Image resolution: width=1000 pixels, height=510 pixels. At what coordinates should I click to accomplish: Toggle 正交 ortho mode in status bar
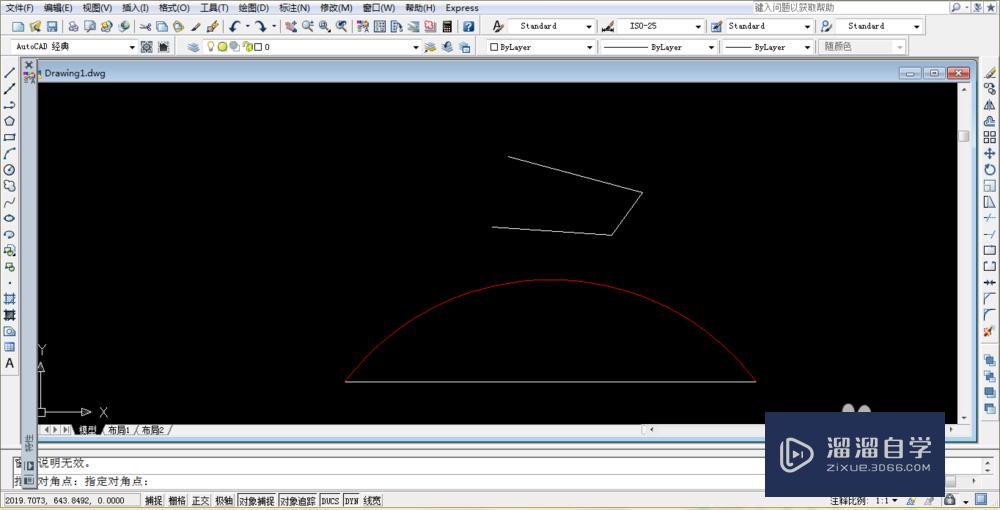[200, 501]
